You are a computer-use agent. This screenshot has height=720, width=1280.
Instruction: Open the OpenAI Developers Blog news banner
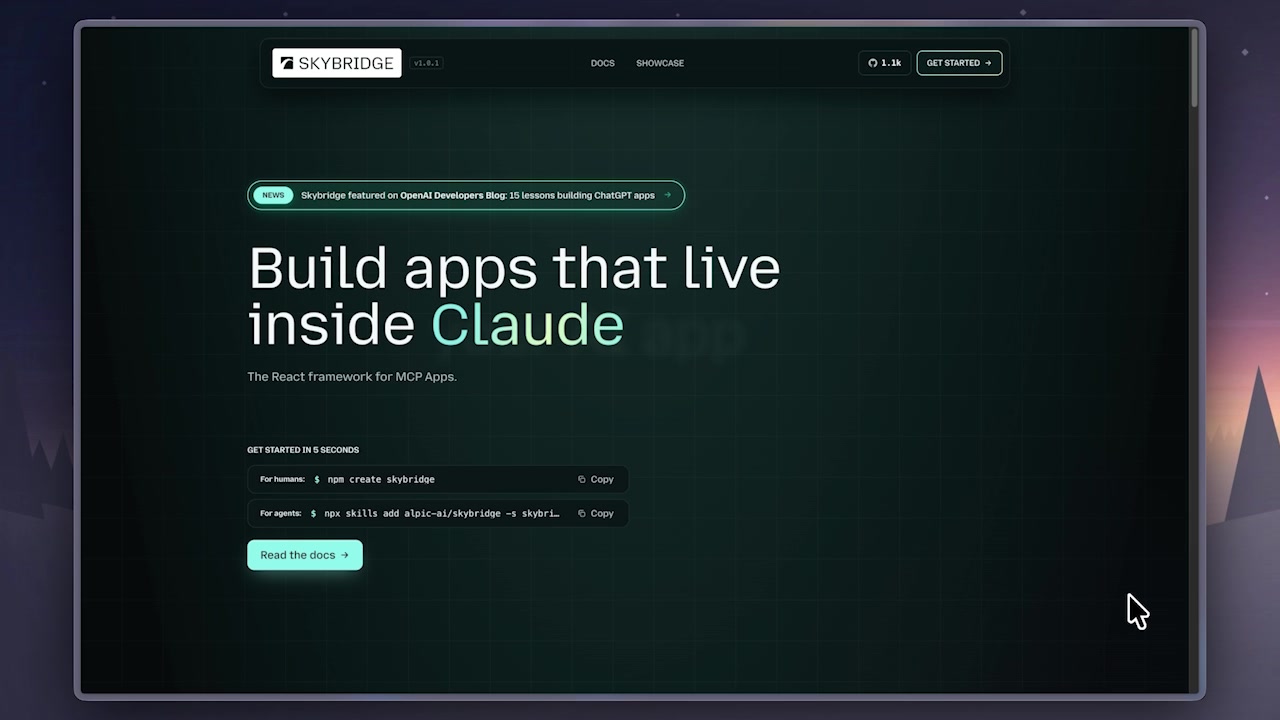466,195
